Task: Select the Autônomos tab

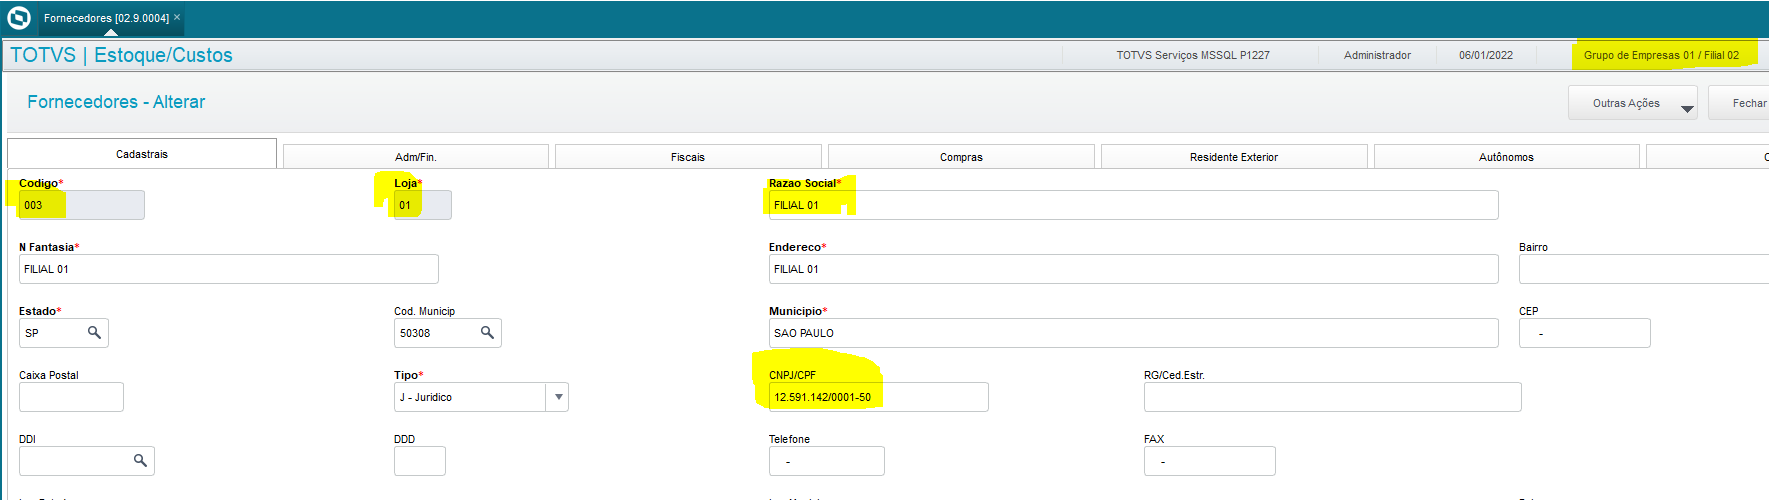Action: [1506, 157]
